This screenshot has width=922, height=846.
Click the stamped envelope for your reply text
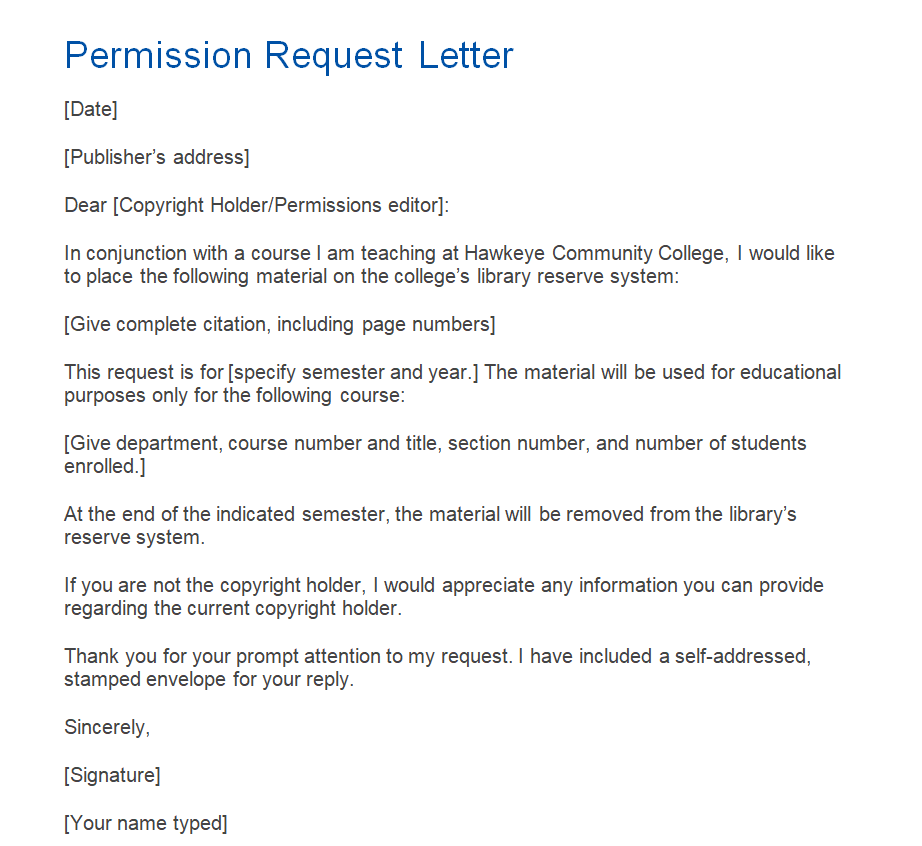point(210,679)
